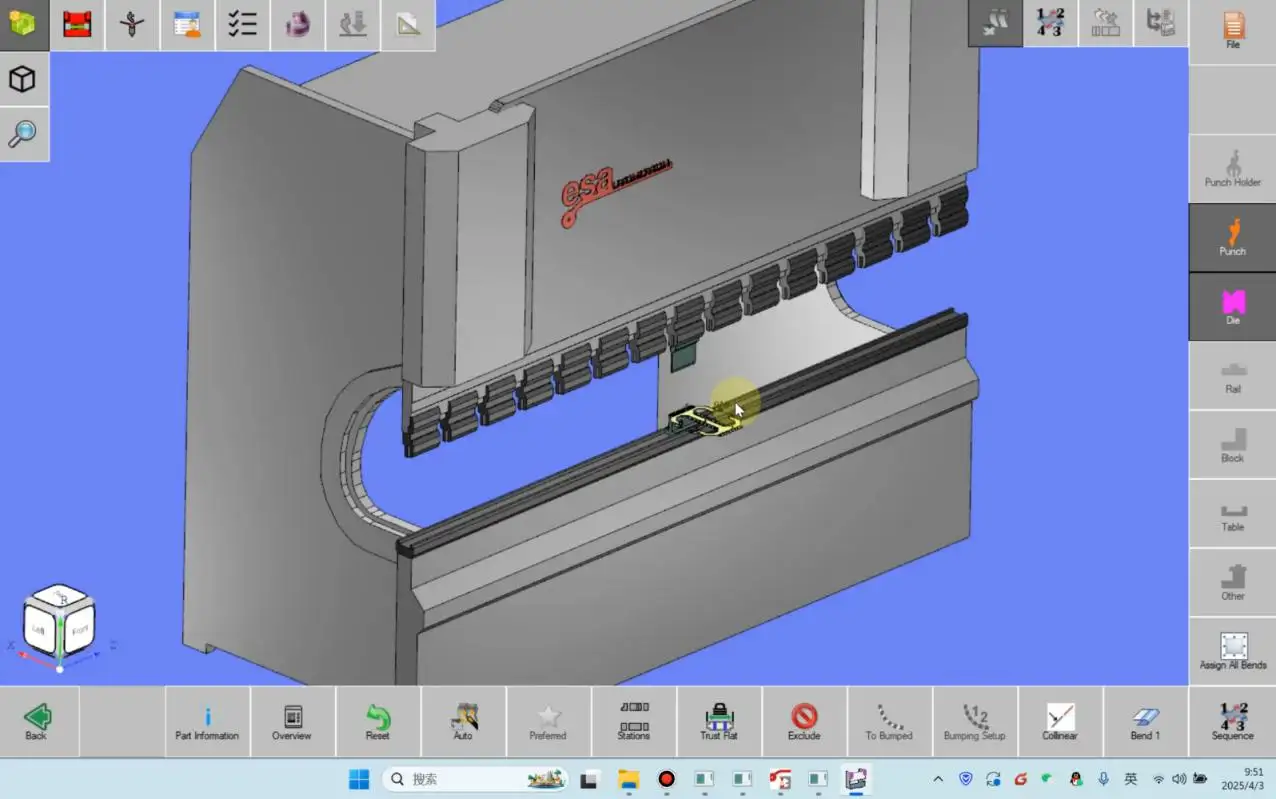Toggle the Trust Flat option
This screenshot has width=1276, height=799.
pos(718,721)
